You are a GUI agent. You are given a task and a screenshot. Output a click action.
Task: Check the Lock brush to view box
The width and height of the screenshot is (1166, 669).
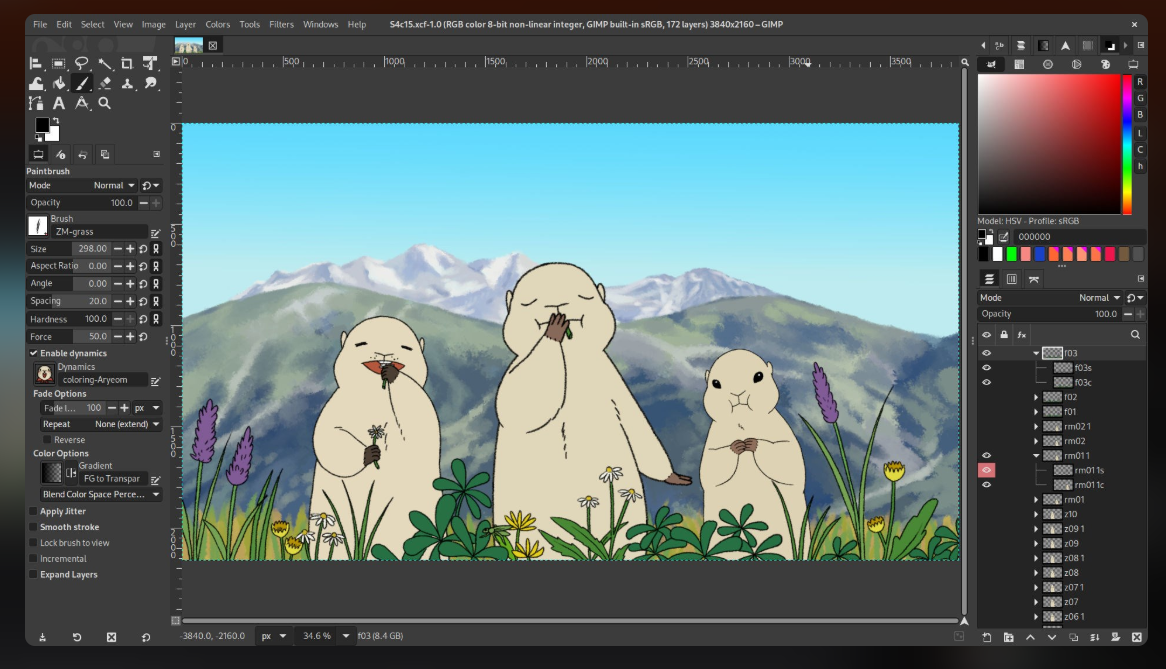pyautogui.click(x=34, y=543)
